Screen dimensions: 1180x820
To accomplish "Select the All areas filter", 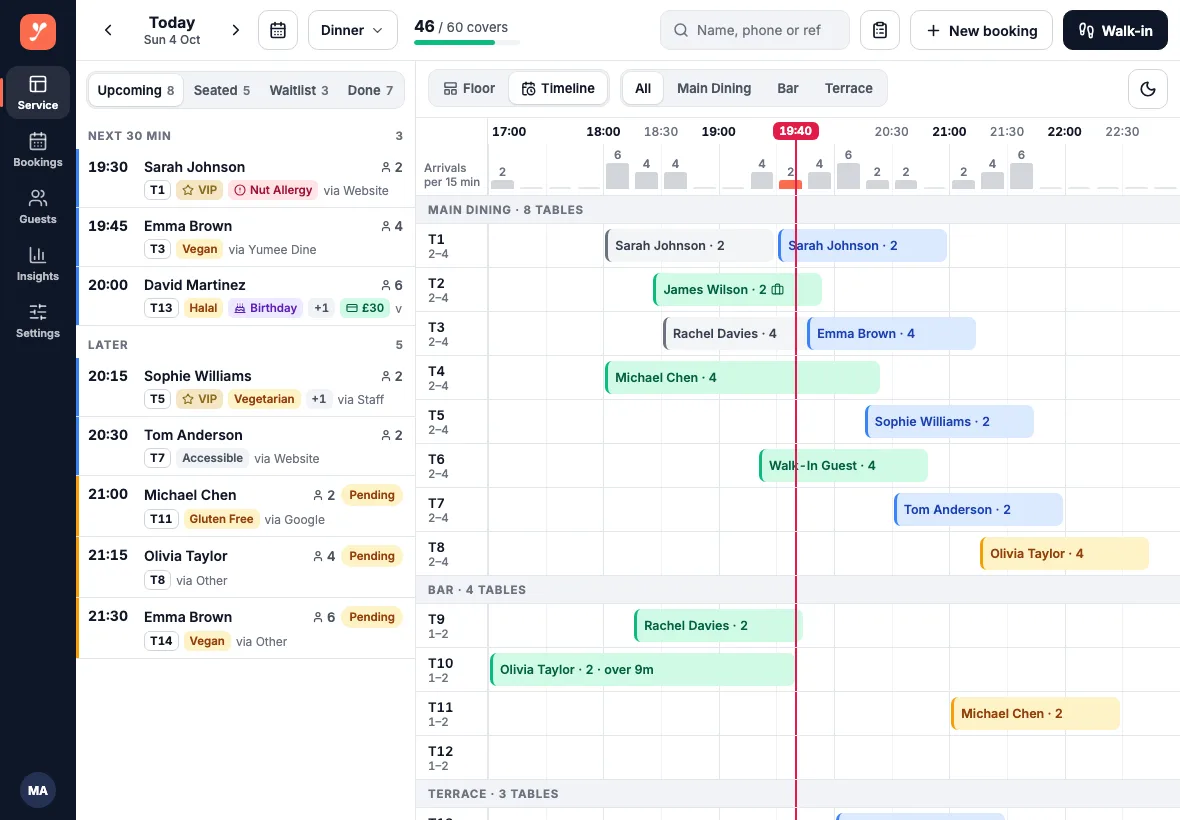I will (x=643, y=89).
